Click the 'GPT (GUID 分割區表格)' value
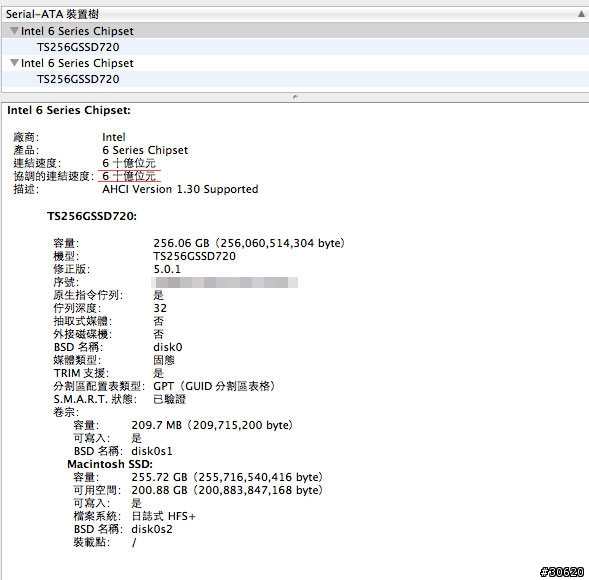The width and height of the screenshot is (589, 580). pyautogui.click(x=214, y=386)
